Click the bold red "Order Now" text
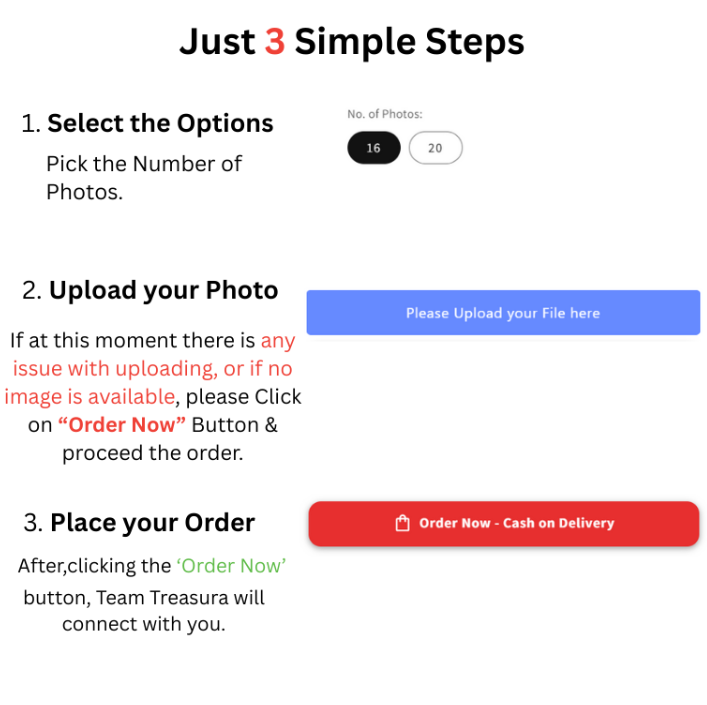 pos(122,425)
